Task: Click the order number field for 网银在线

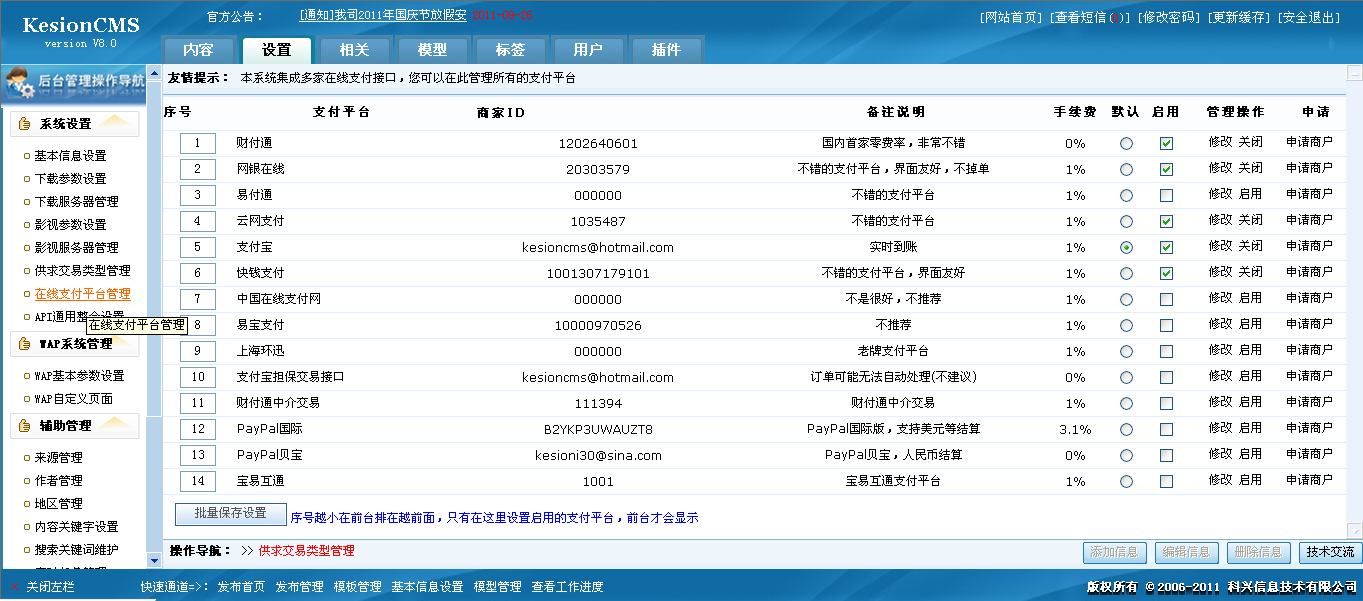Action: [x=198, y=170]
